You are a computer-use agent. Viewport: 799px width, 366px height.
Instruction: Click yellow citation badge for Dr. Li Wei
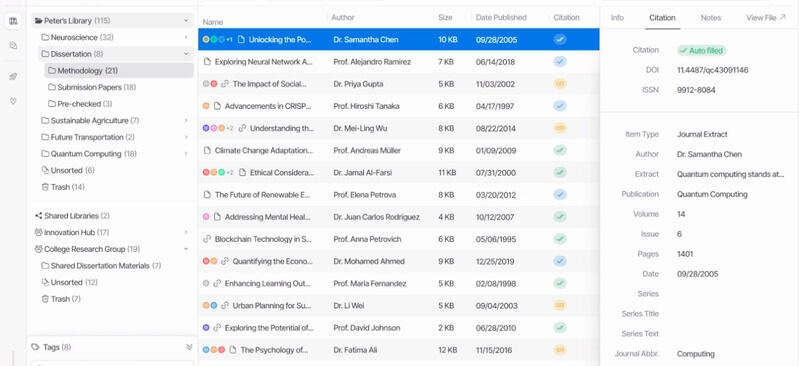pyautogui.click(x=560, y=305)
